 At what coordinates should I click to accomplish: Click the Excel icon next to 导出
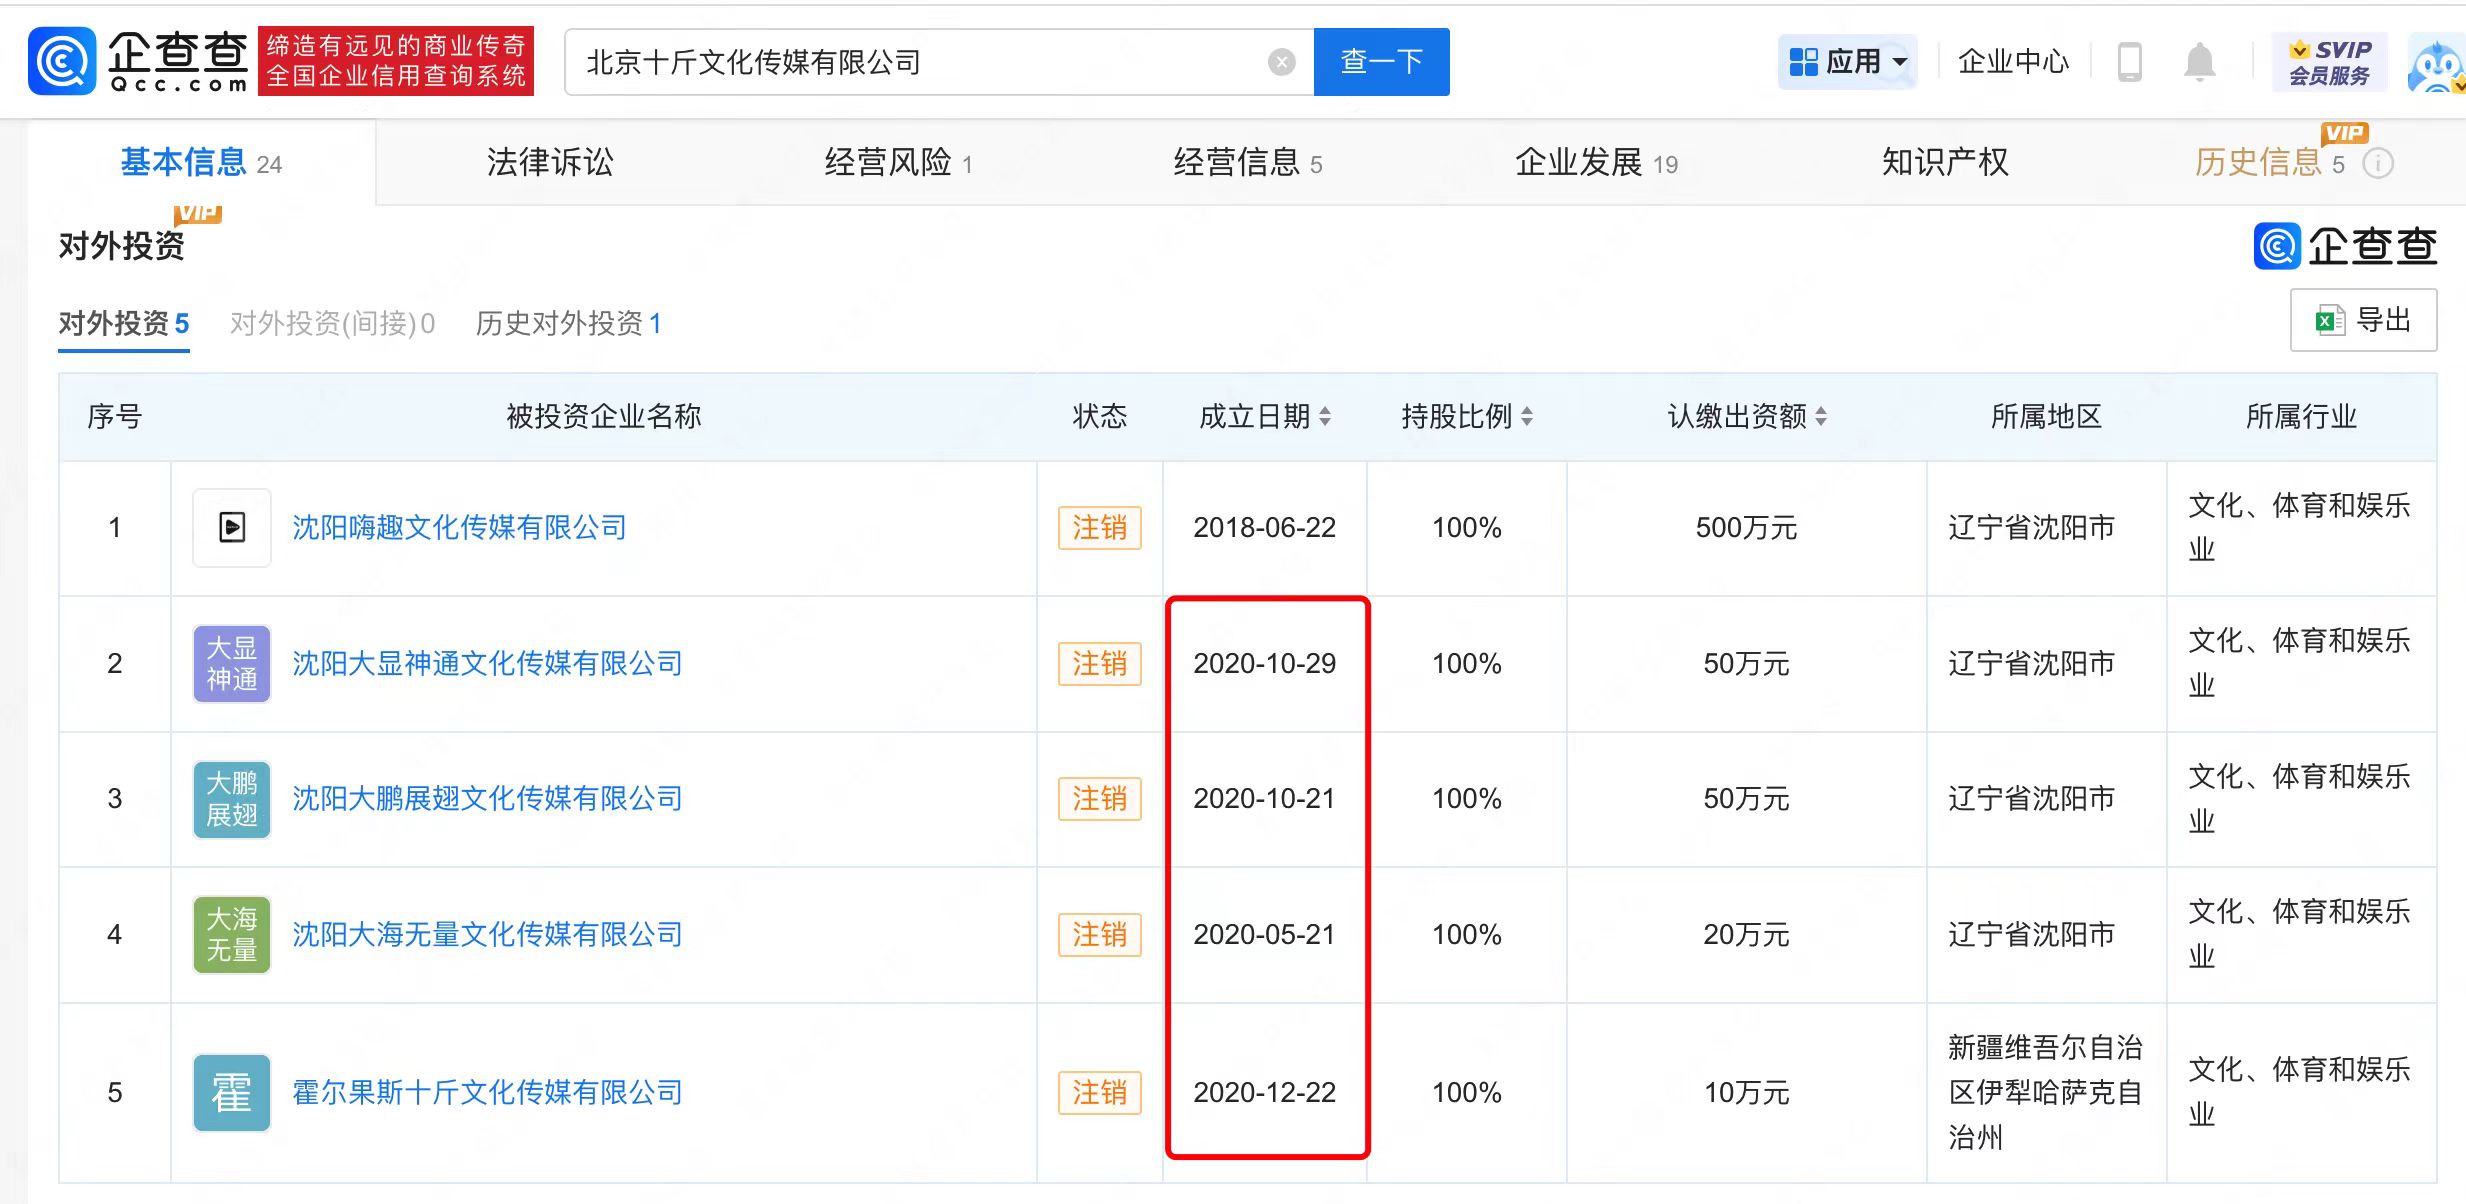tap(2330, 320)
